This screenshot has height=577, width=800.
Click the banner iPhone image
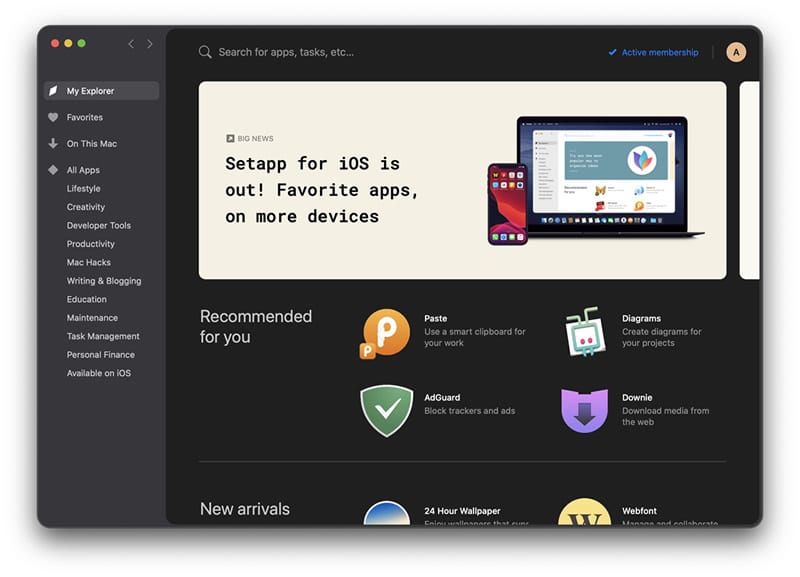click(x=507, y=204)
